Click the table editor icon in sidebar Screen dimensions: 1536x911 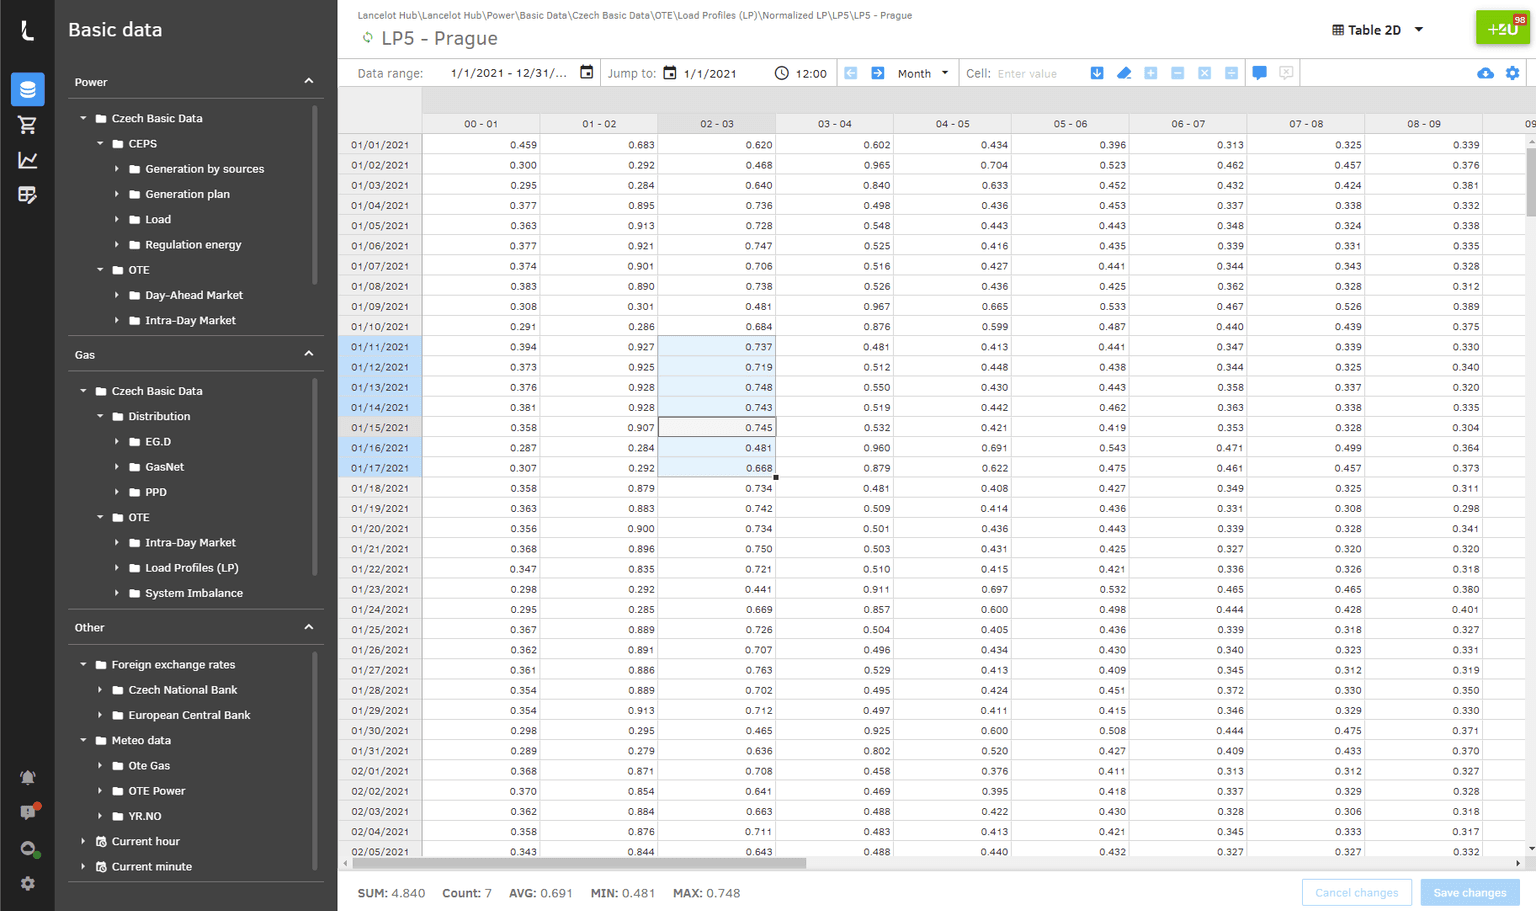point(27,195)
